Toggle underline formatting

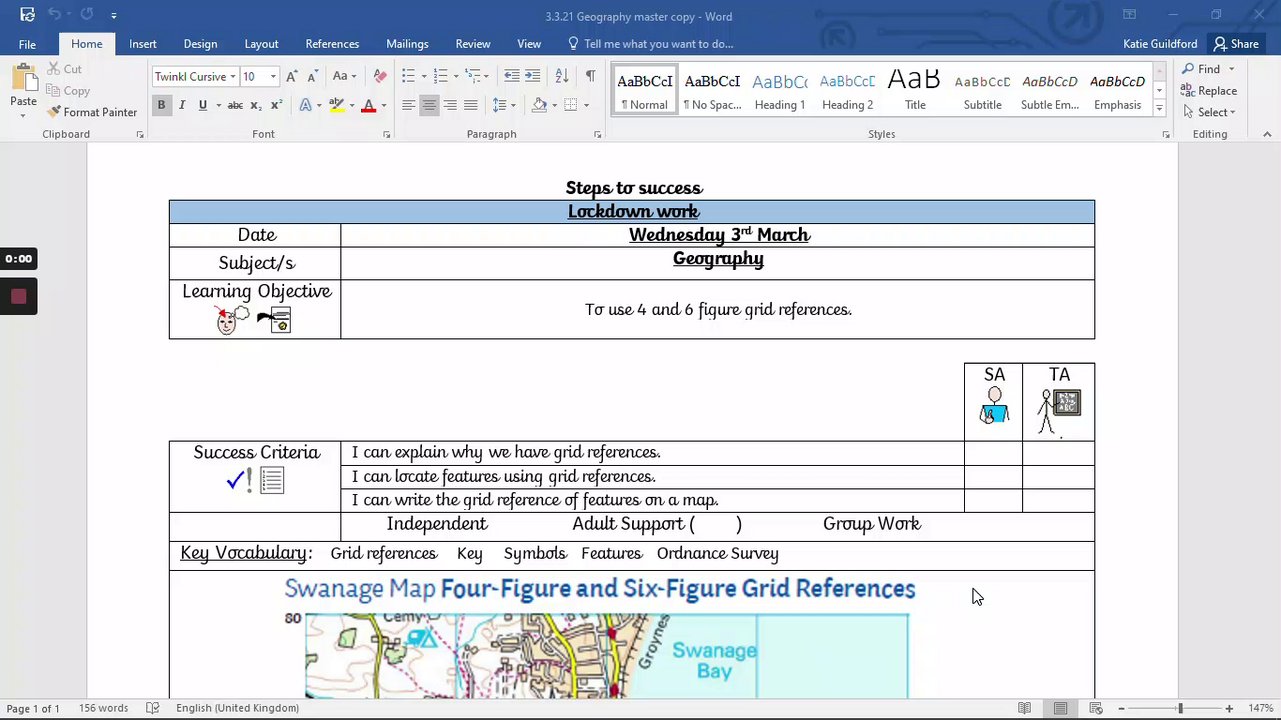(203, 105)
